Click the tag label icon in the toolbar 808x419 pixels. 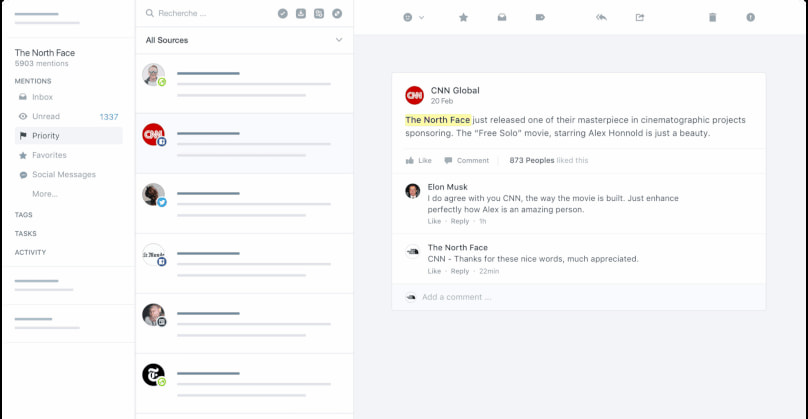(x=540, y=18)
